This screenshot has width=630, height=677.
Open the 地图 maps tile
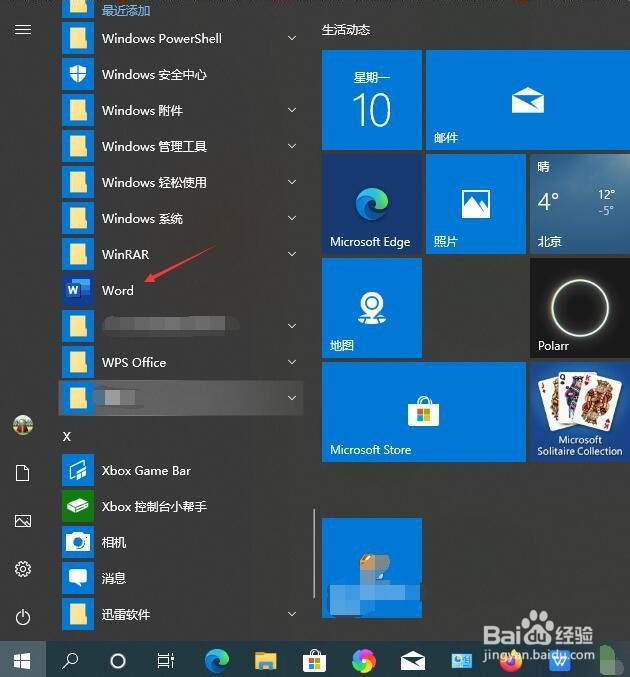click(372, 308)
